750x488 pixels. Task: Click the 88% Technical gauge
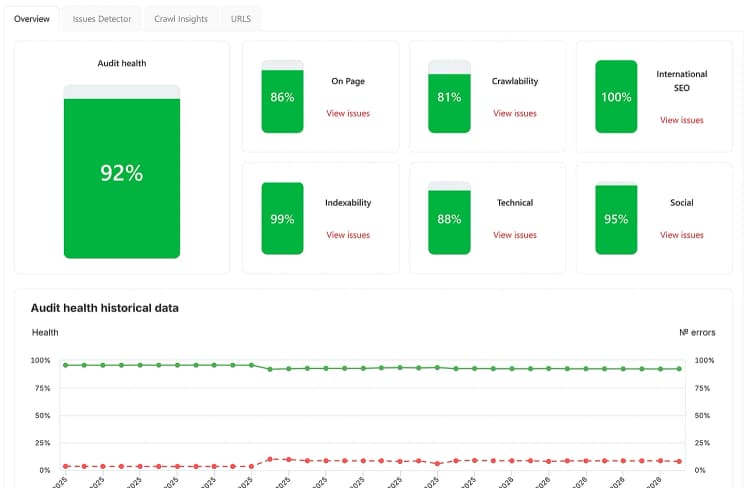tap(449, 218)
